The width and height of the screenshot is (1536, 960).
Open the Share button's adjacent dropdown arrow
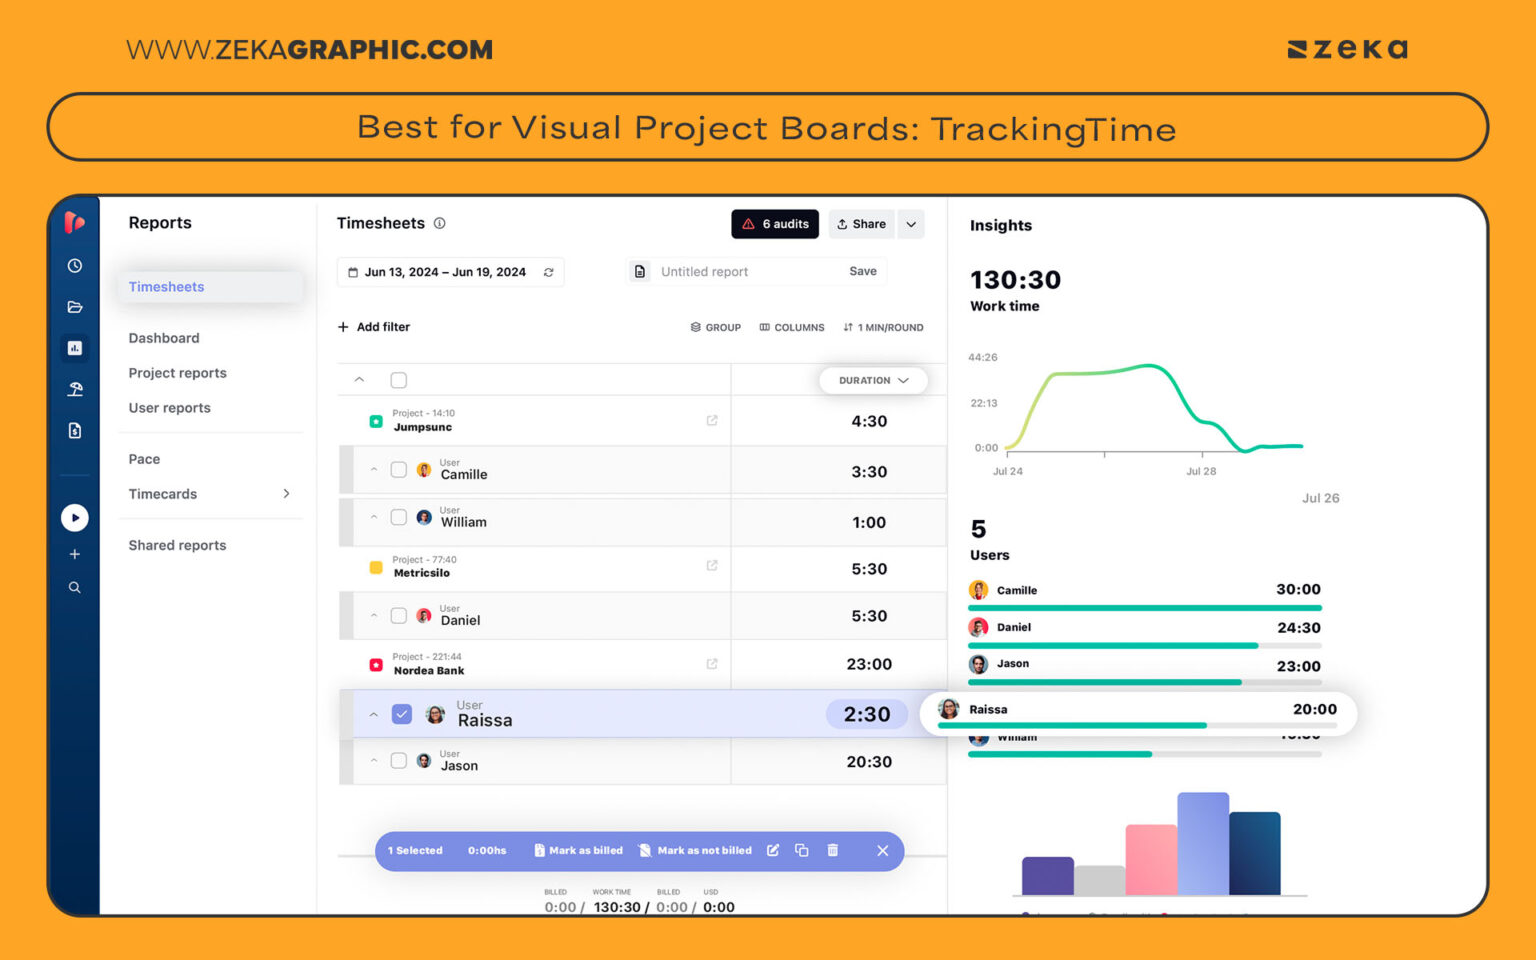coord(911,224)
